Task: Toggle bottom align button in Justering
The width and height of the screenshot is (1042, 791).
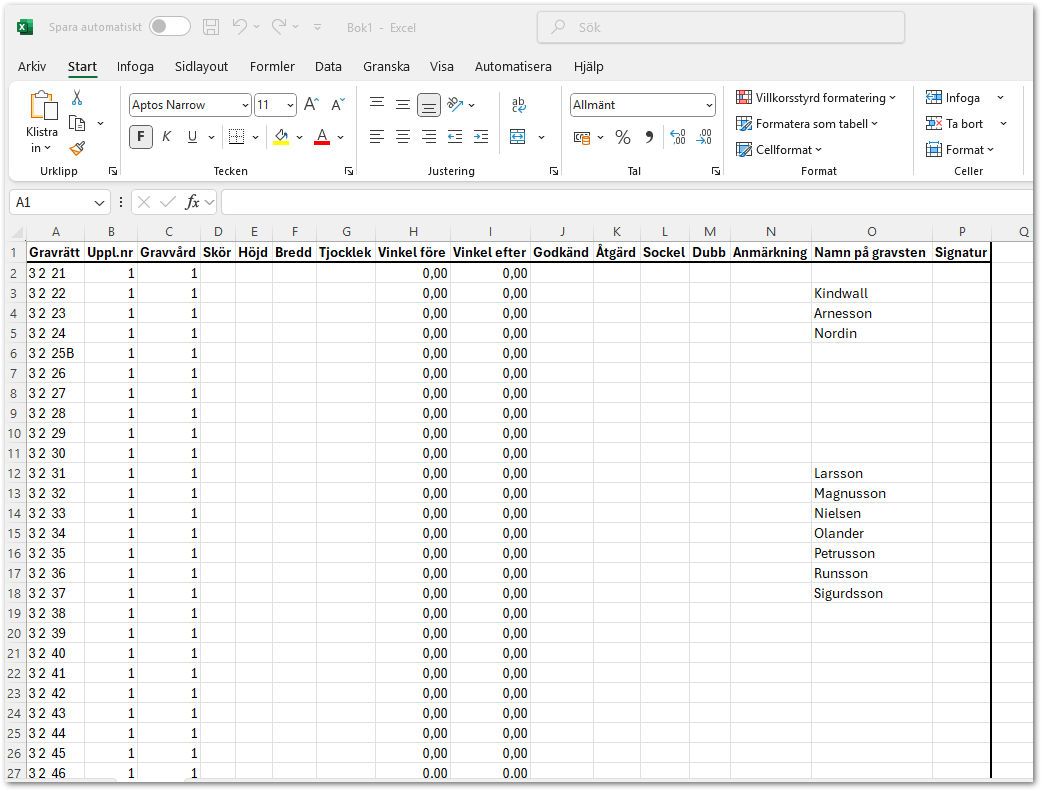Action: (x=429, y=105)
